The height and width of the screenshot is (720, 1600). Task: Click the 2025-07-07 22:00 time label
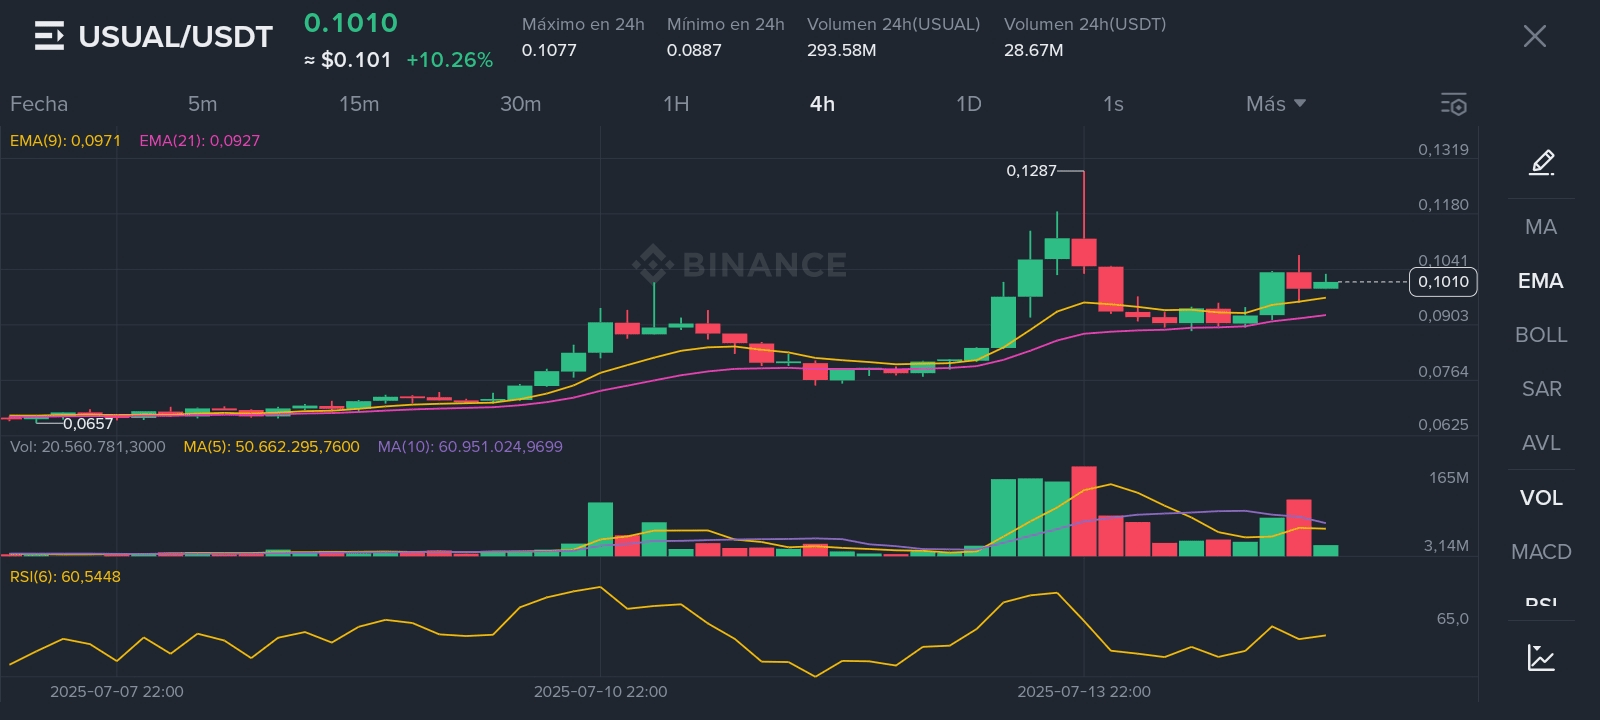(117, 692)
